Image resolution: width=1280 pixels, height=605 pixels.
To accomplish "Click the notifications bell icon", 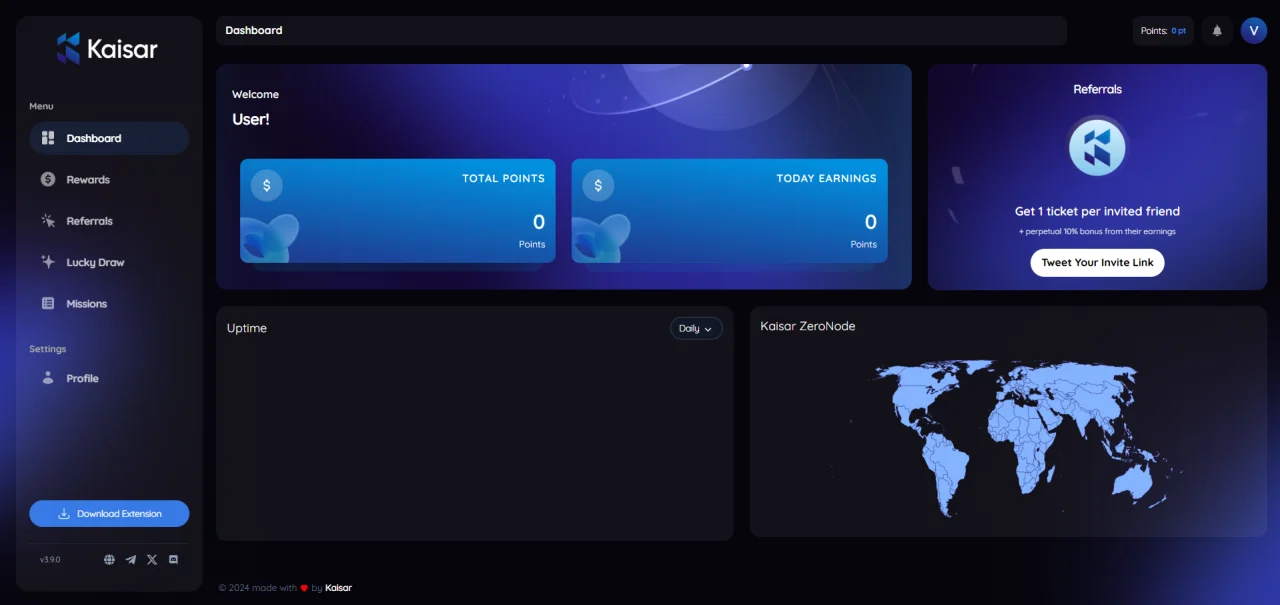I will tap(1217, 31).
